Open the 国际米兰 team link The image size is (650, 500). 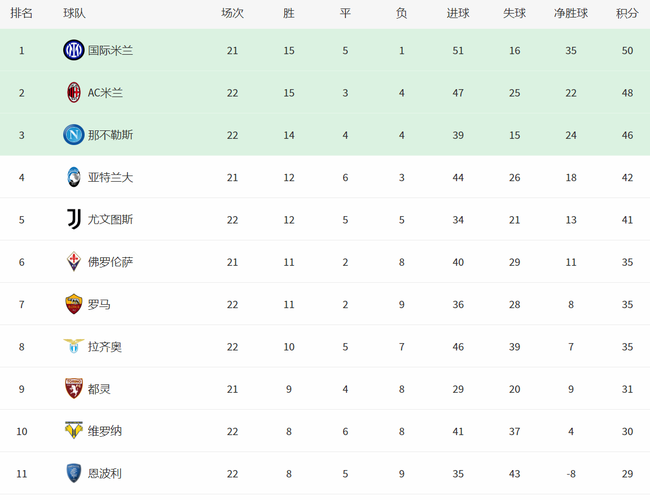pos(110,51)
